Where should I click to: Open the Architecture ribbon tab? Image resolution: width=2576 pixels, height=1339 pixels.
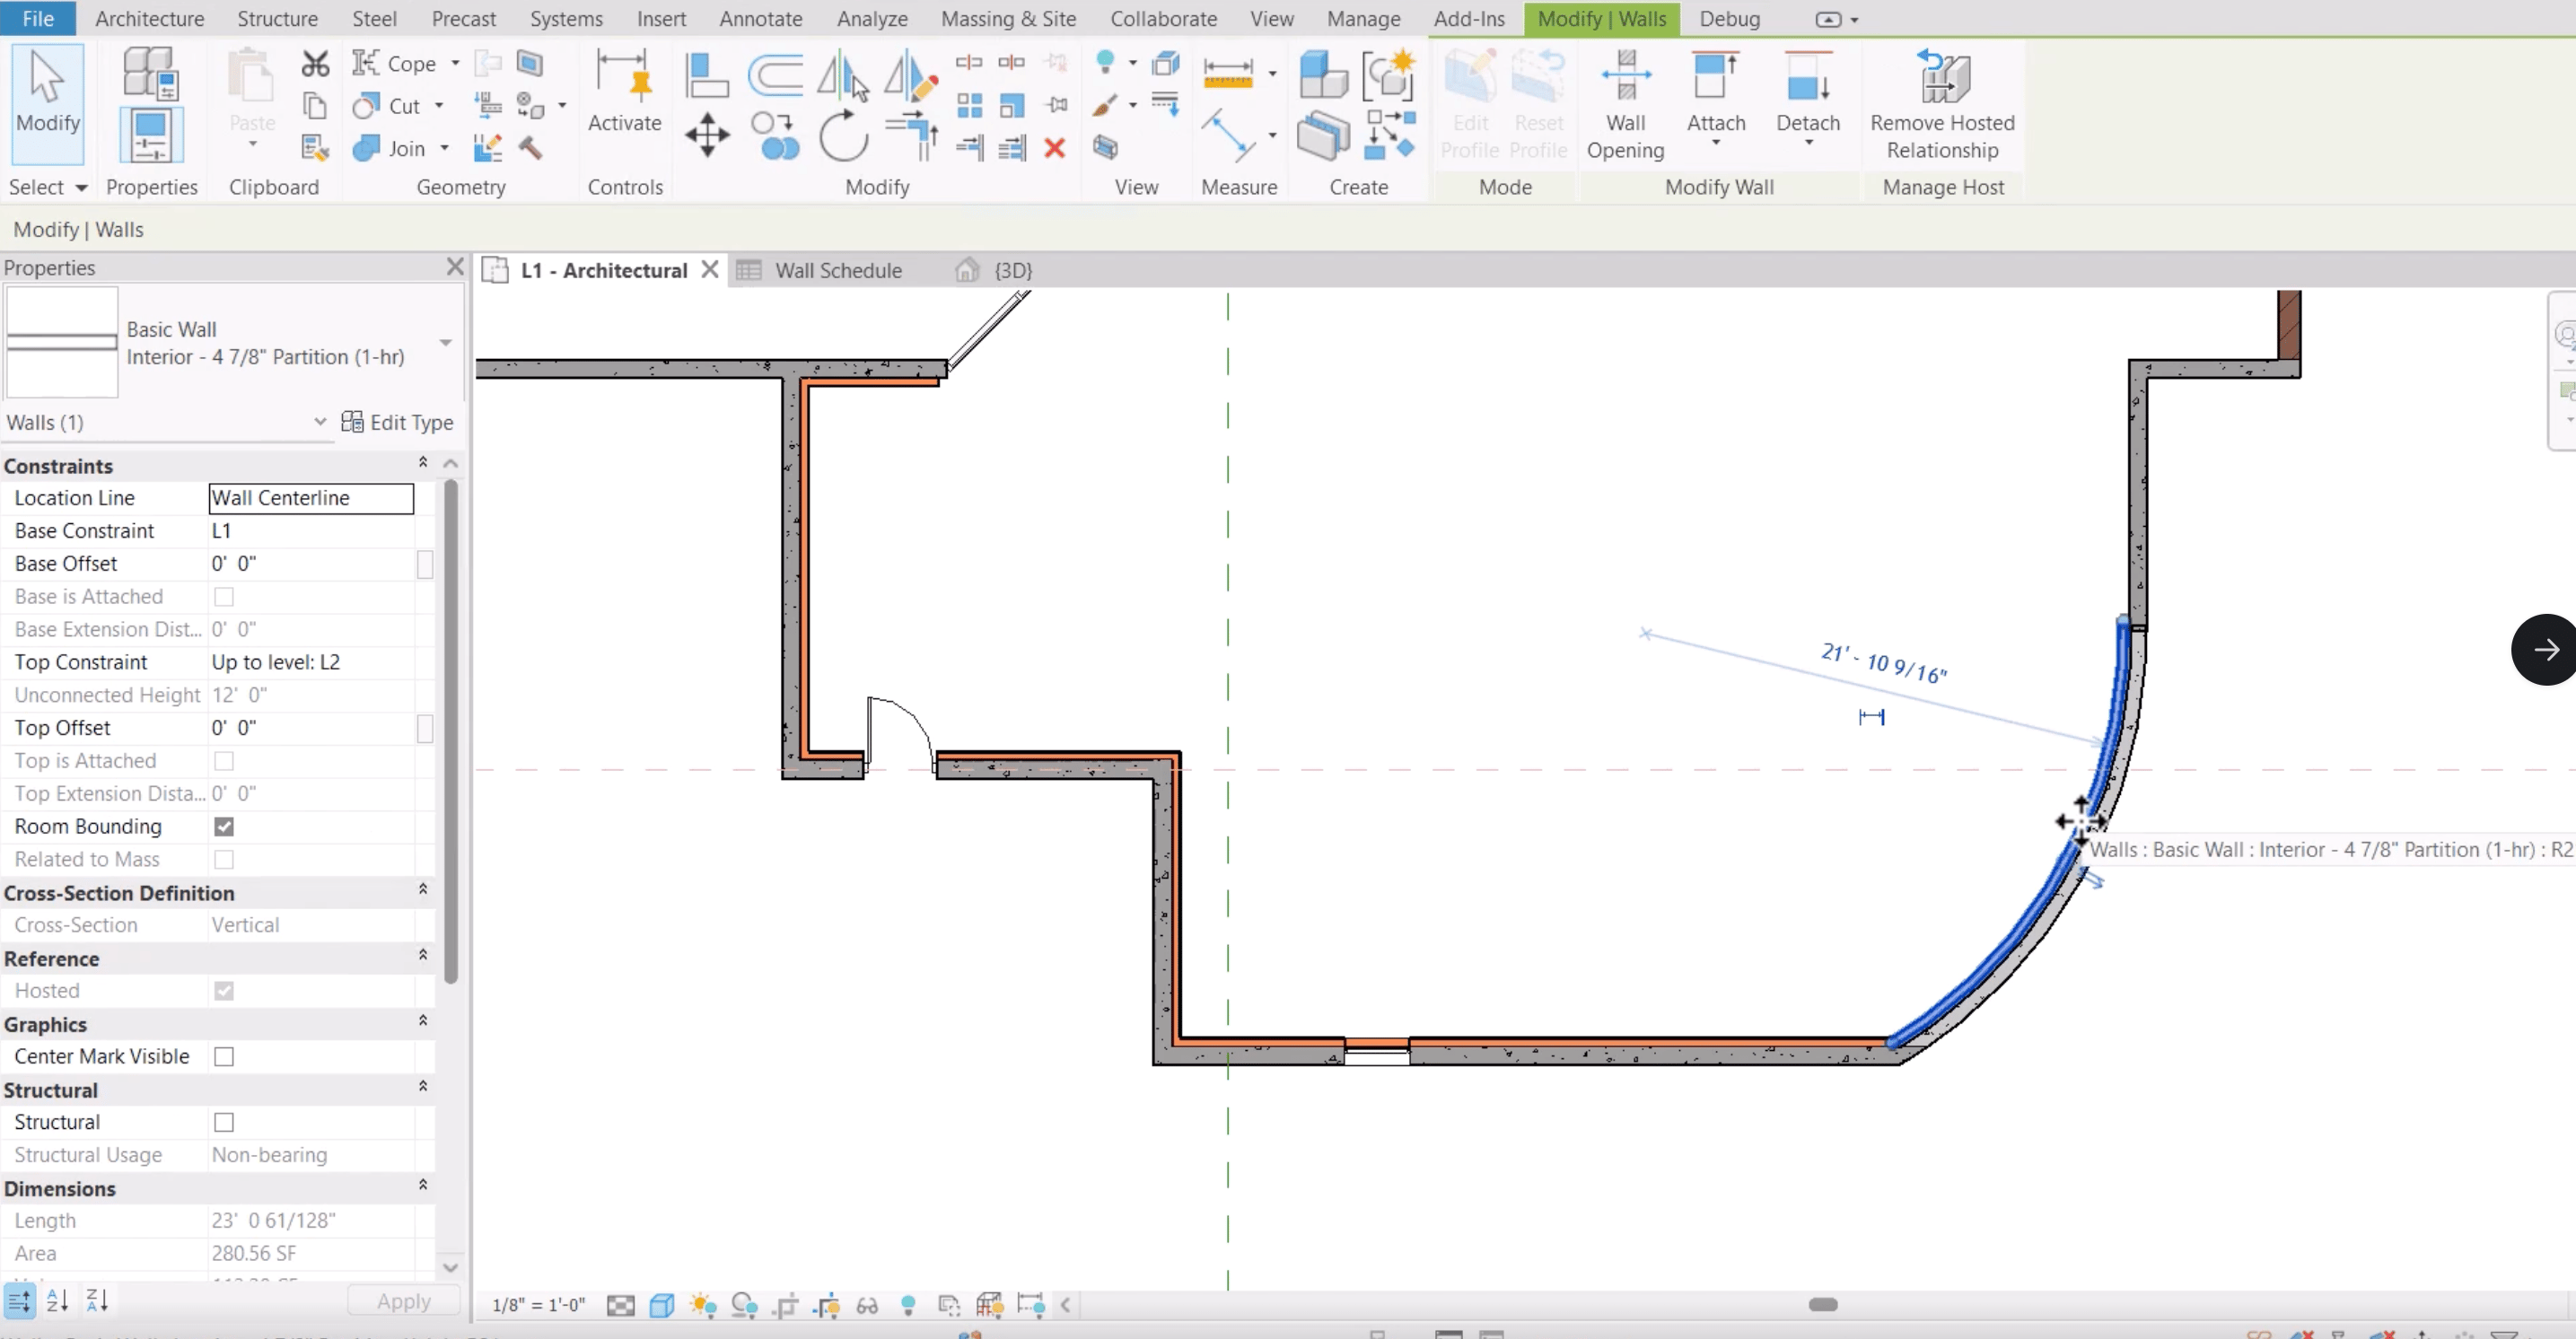pyautogui.click(x=150, y=19)
